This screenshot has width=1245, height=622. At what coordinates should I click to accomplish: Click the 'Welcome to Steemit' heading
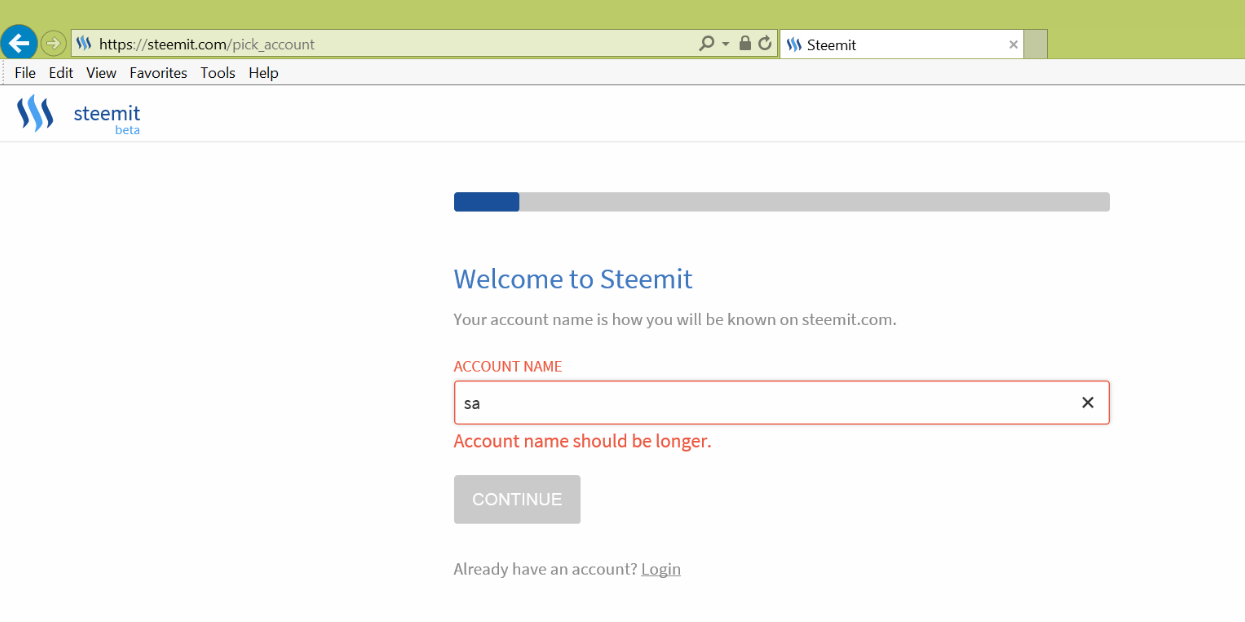tap(573, 279)
